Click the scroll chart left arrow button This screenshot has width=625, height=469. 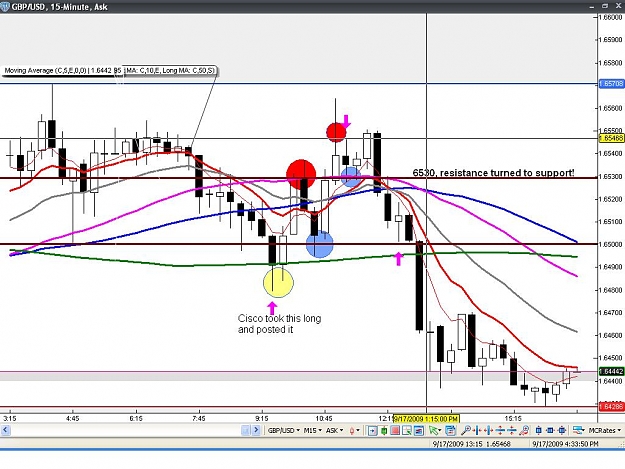tap(5, 430)
